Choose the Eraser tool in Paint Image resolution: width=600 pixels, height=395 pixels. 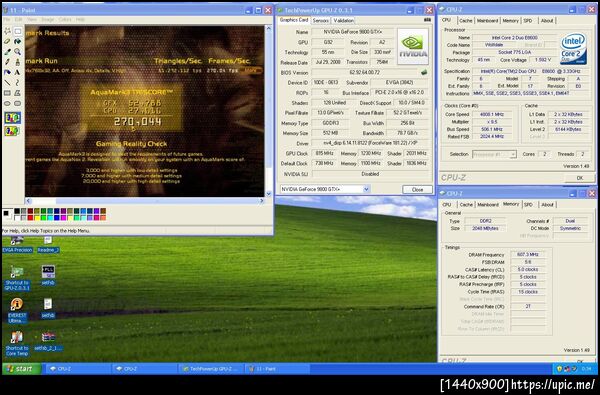7,41
